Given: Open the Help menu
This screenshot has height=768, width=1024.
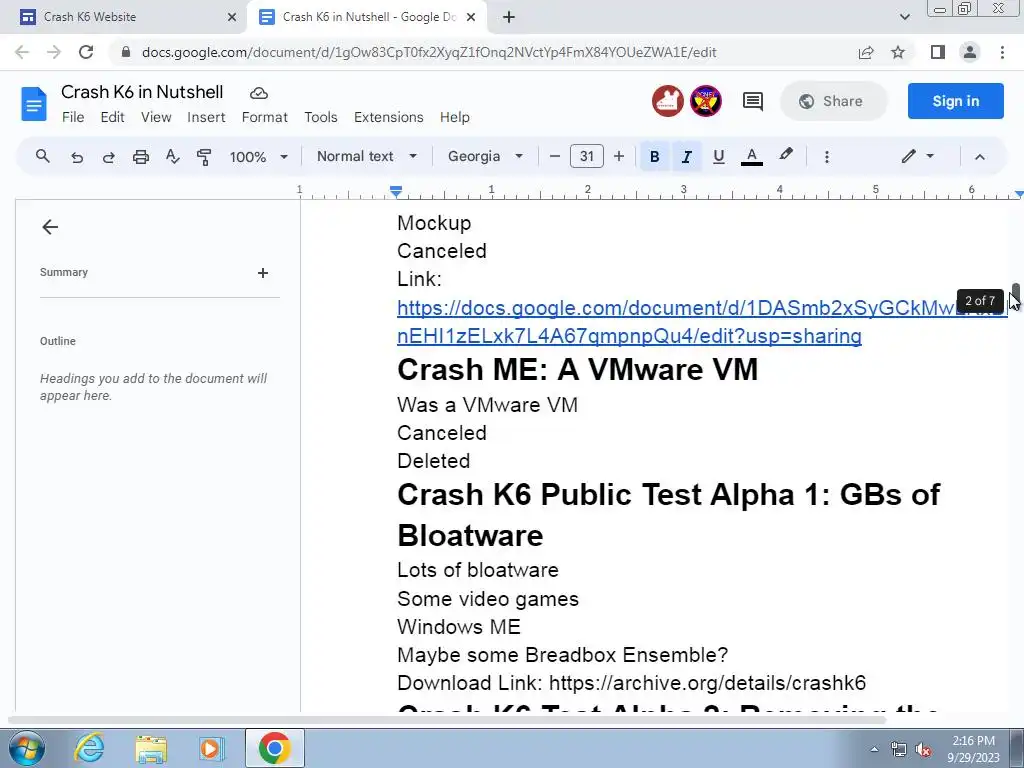Looking at the screenshot, I should point(455,117).
